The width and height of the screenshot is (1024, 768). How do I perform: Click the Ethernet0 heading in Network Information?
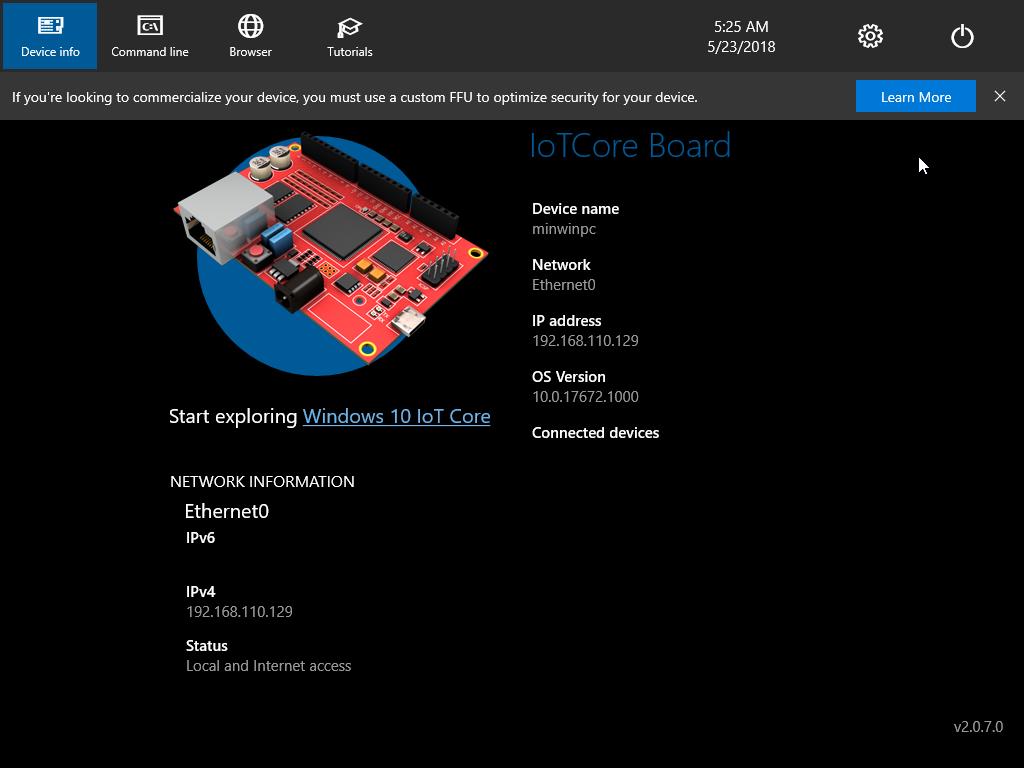[227, 511]
